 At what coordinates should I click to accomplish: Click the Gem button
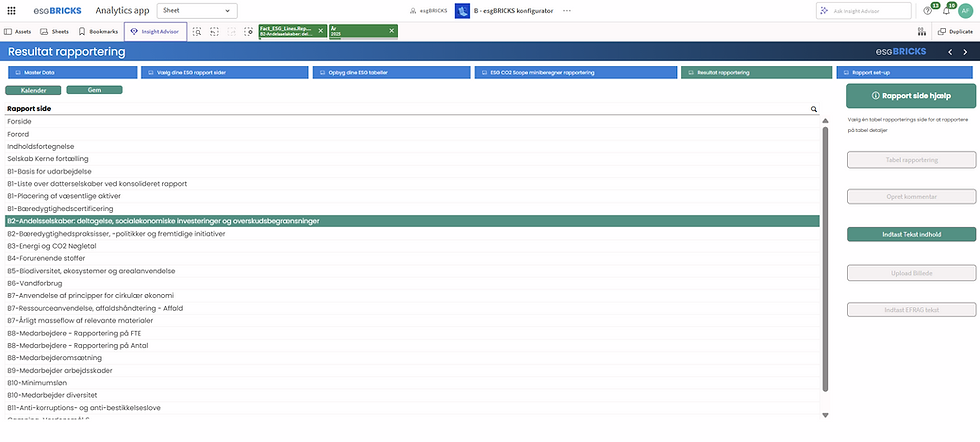point(94,90)
